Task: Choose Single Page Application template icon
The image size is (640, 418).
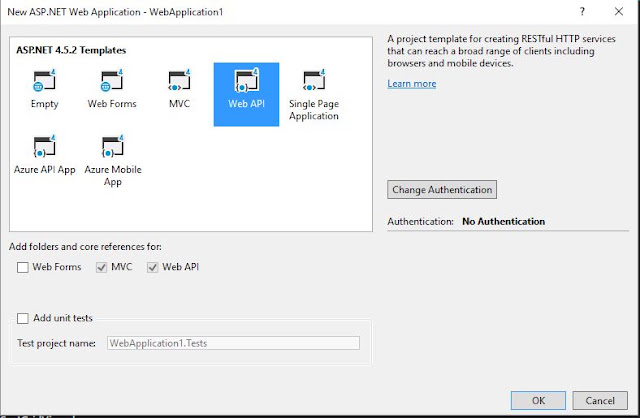Action: click(x=314, y=80)
